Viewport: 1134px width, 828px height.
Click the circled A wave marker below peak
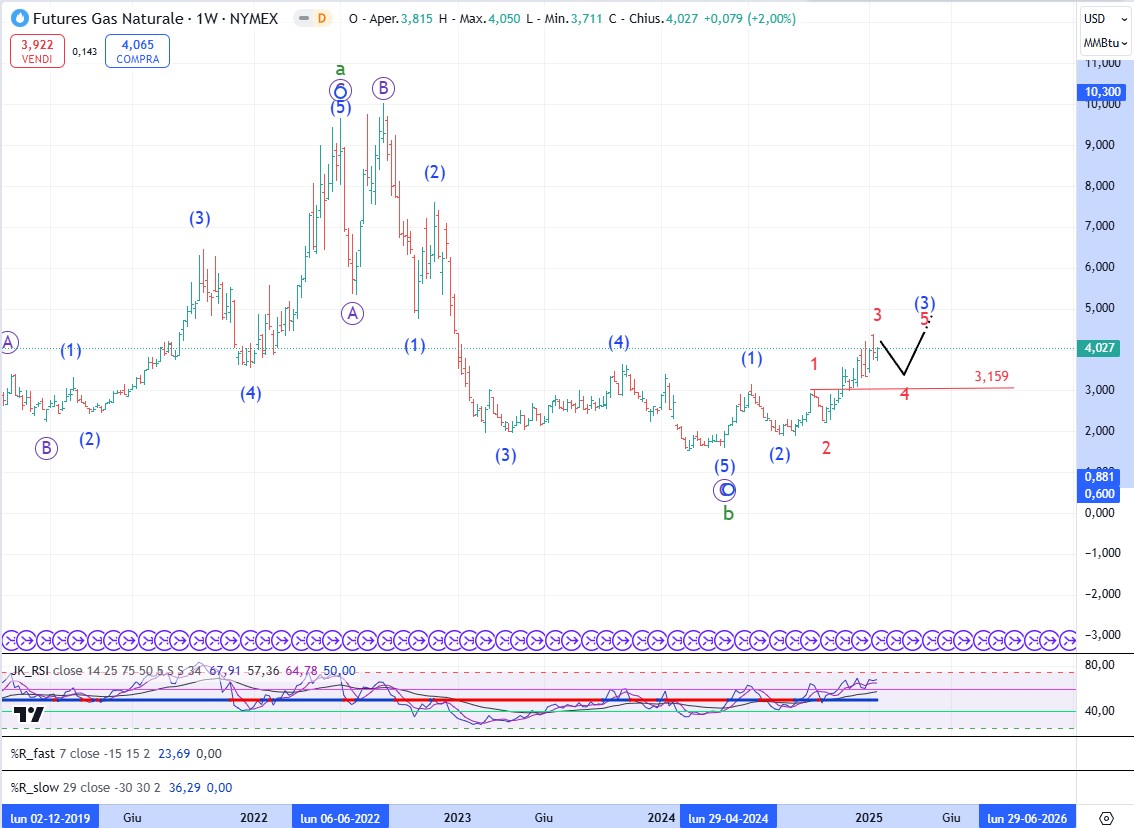tap(352, 313)
